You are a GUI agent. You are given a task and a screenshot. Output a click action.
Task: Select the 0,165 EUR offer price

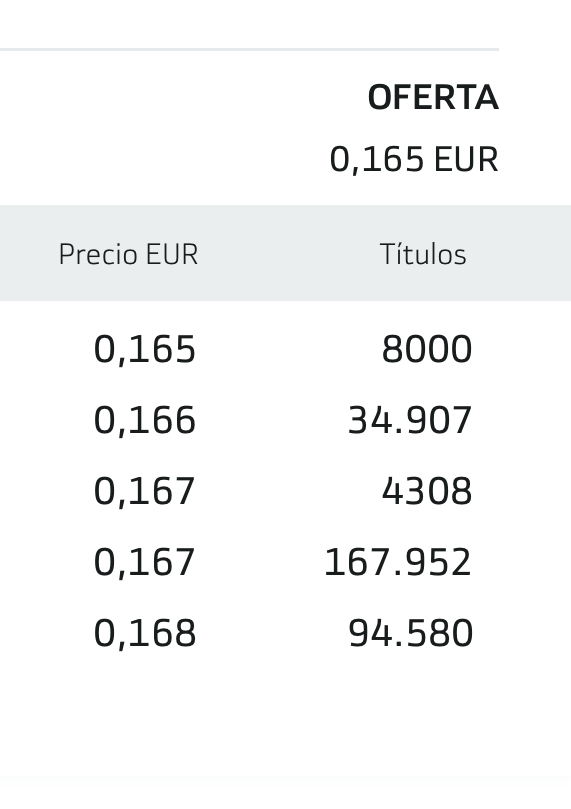(414, 159)
